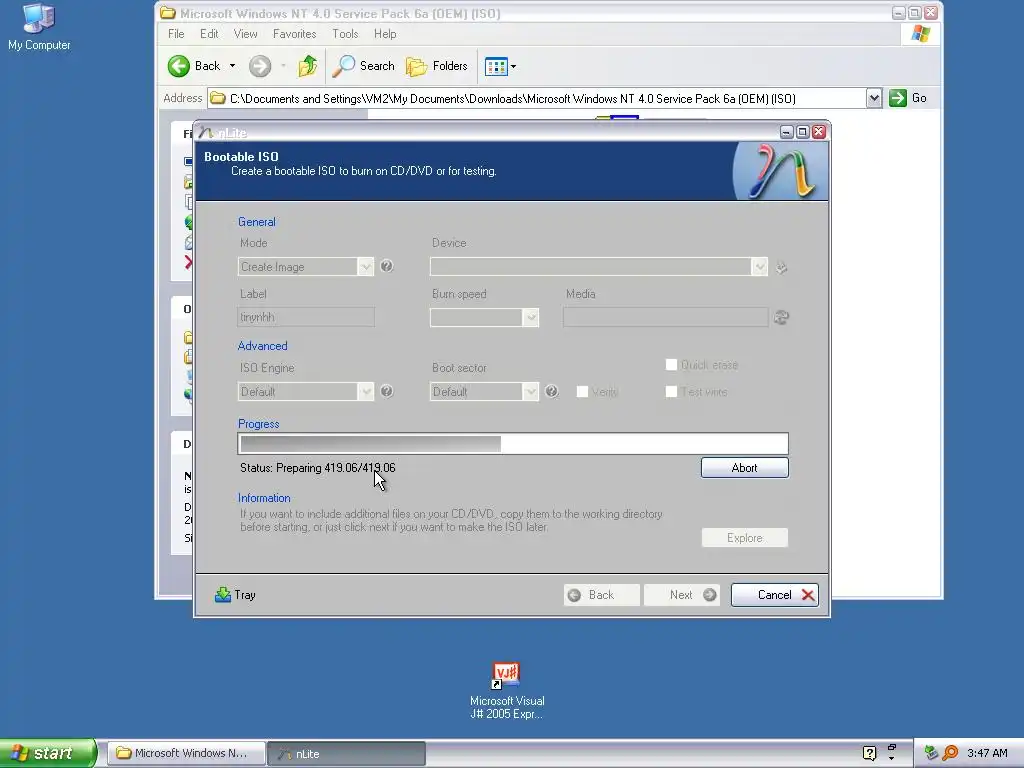Open the Favorites menu in Explorer

(x=295, y=34)
